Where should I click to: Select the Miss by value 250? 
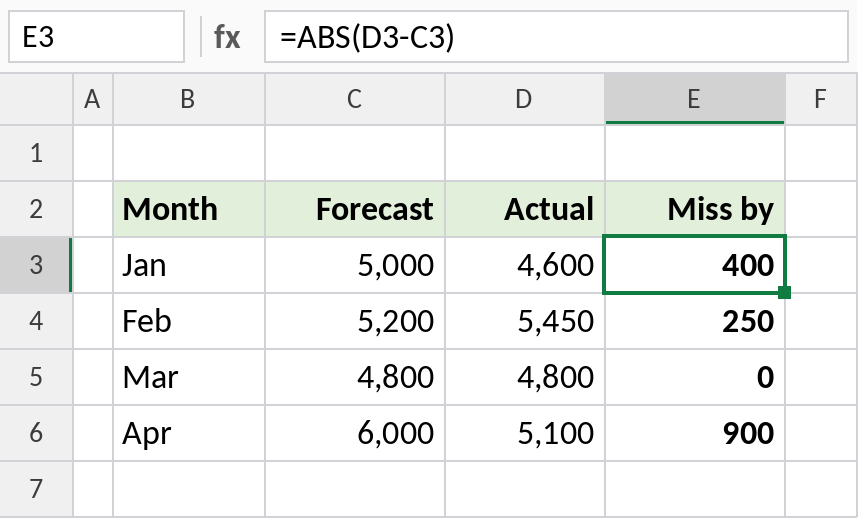click(x=695, y=321)
